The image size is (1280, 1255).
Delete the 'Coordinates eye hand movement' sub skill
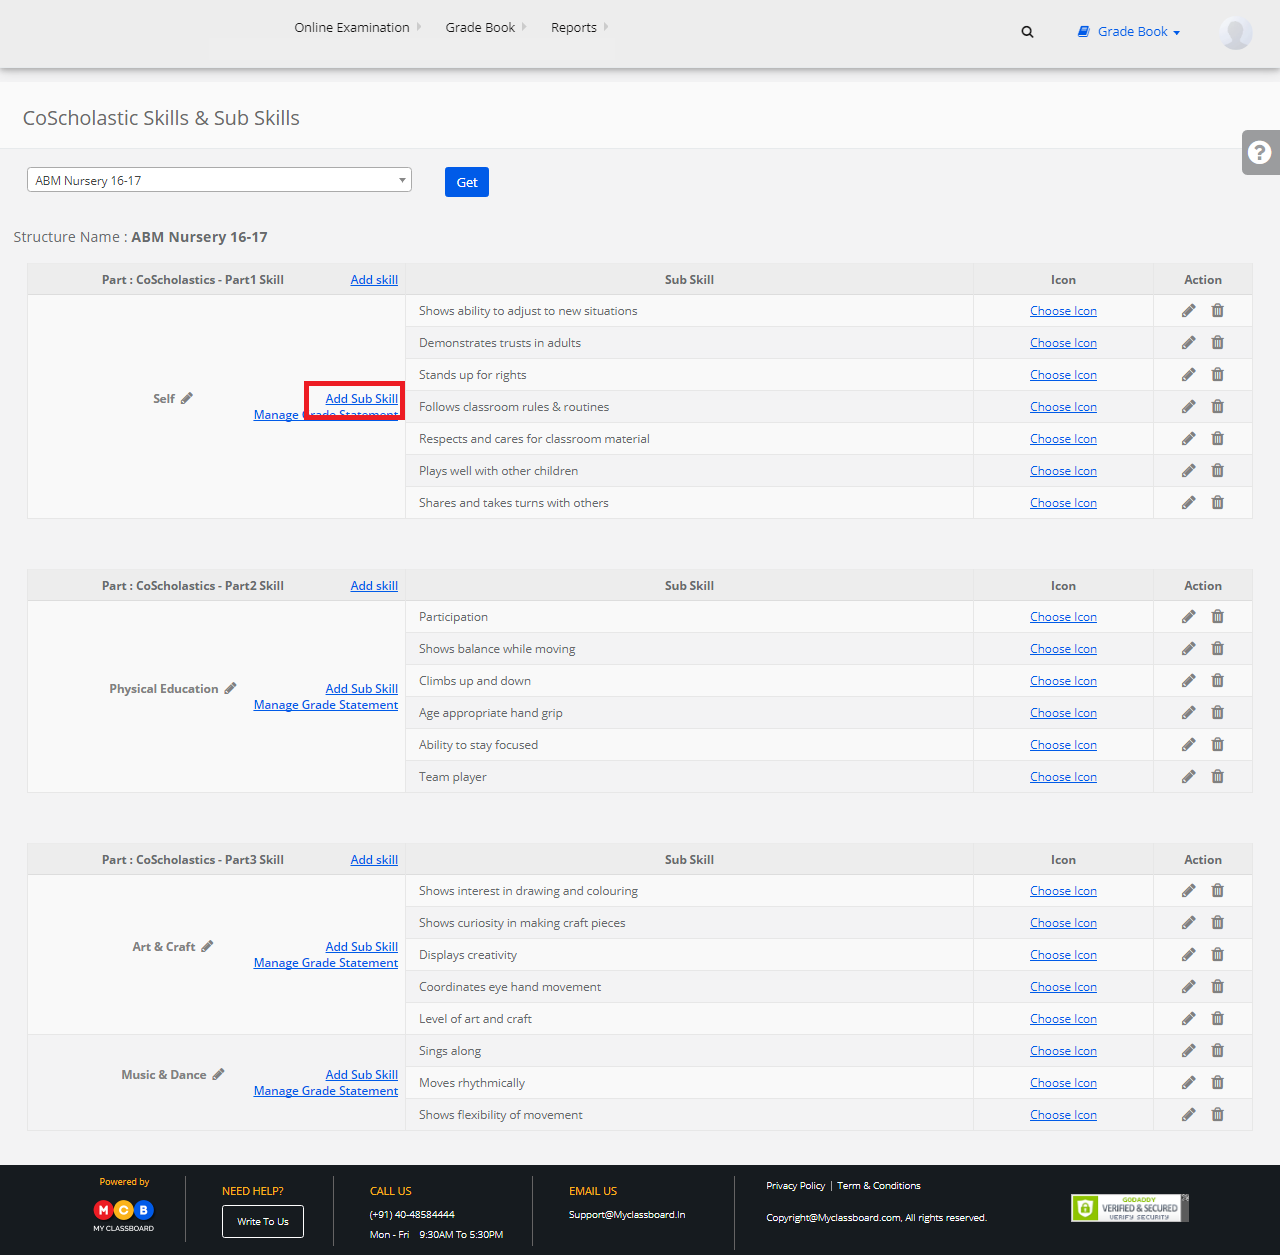click(x=1217, y=987)
